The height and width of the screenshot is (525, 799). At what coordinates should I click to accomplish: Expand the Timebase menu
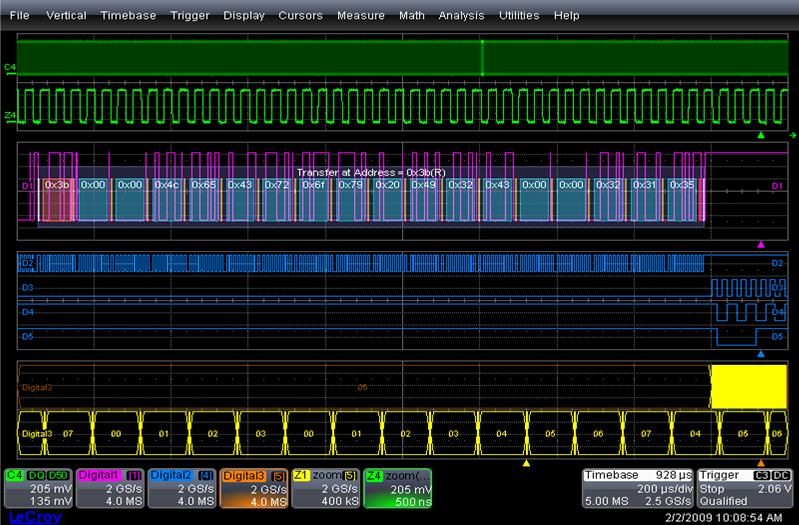coord(128,16)
